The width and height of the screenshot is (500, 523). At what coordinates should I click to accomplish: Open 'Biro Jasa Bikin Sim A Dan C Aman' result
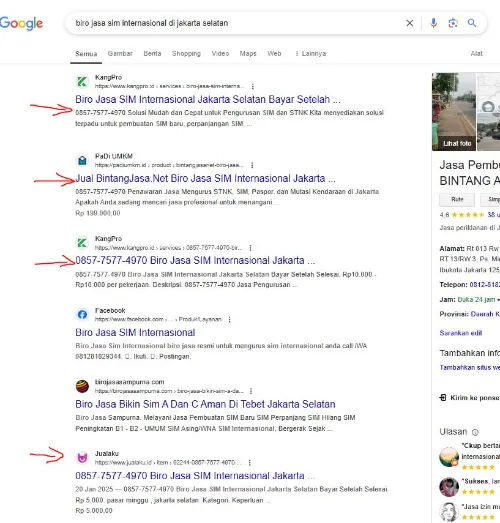coord(205,404)
